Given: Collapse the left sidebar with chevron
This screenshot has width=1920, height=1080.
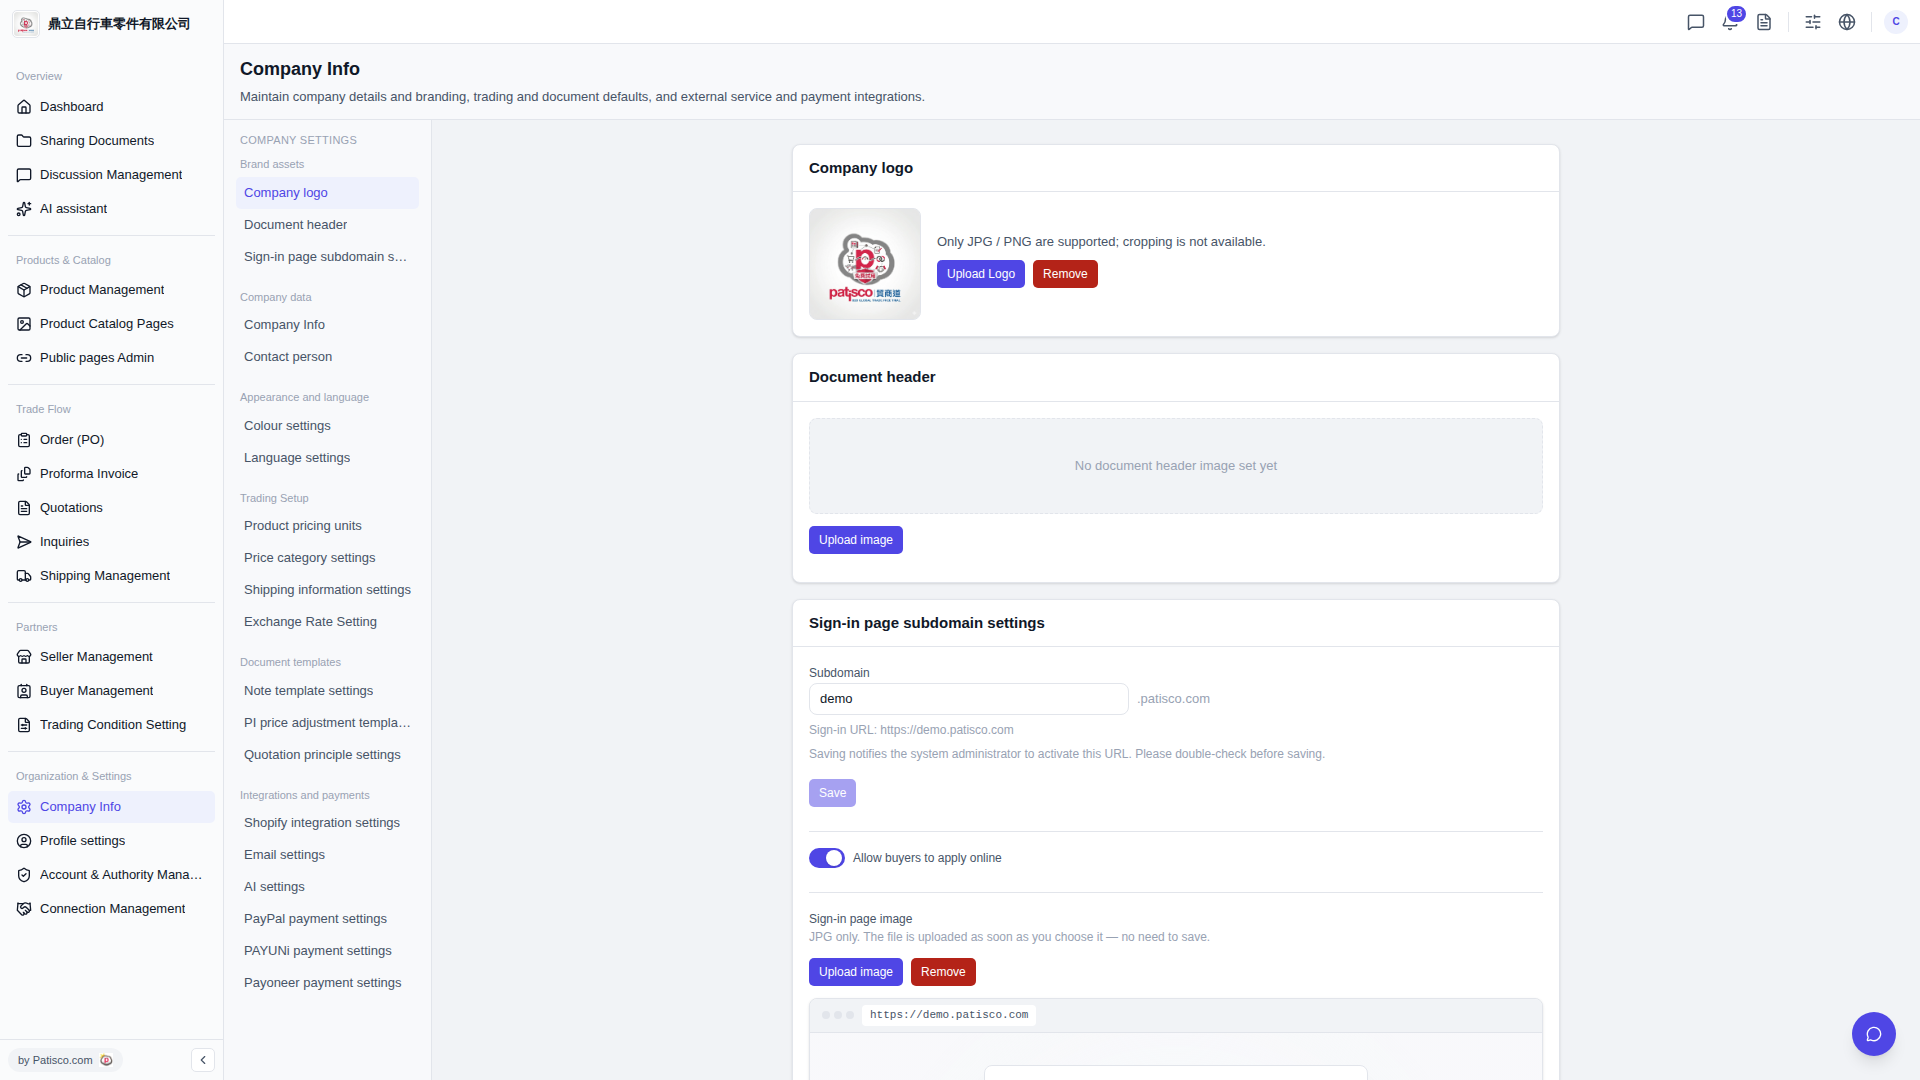Looking at the screenshot, I should 203,1060.
